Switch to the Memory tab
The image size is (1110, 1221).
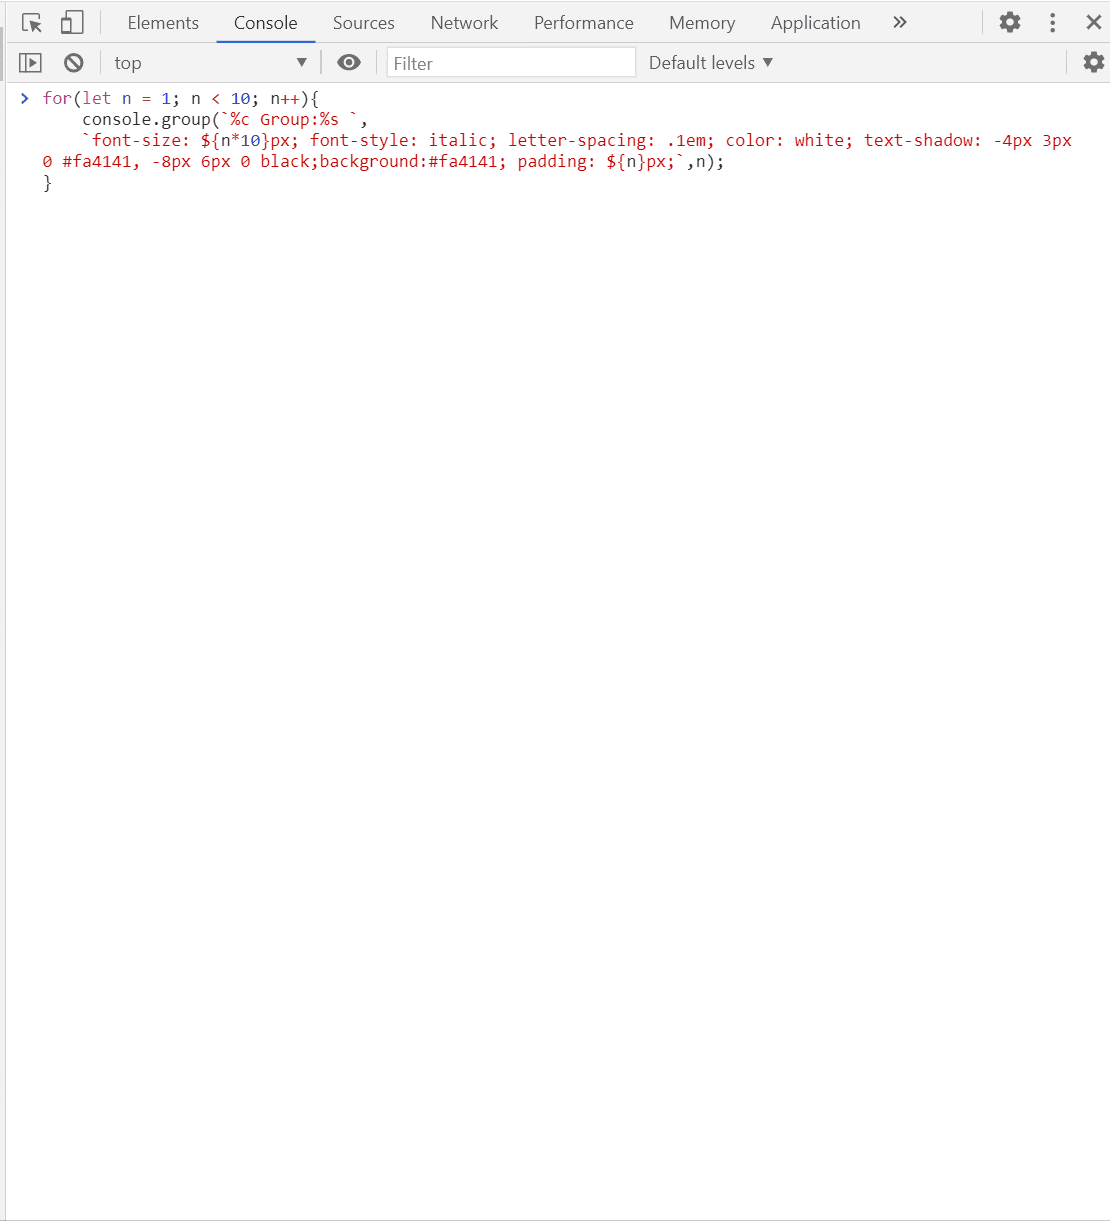point(701,22)
